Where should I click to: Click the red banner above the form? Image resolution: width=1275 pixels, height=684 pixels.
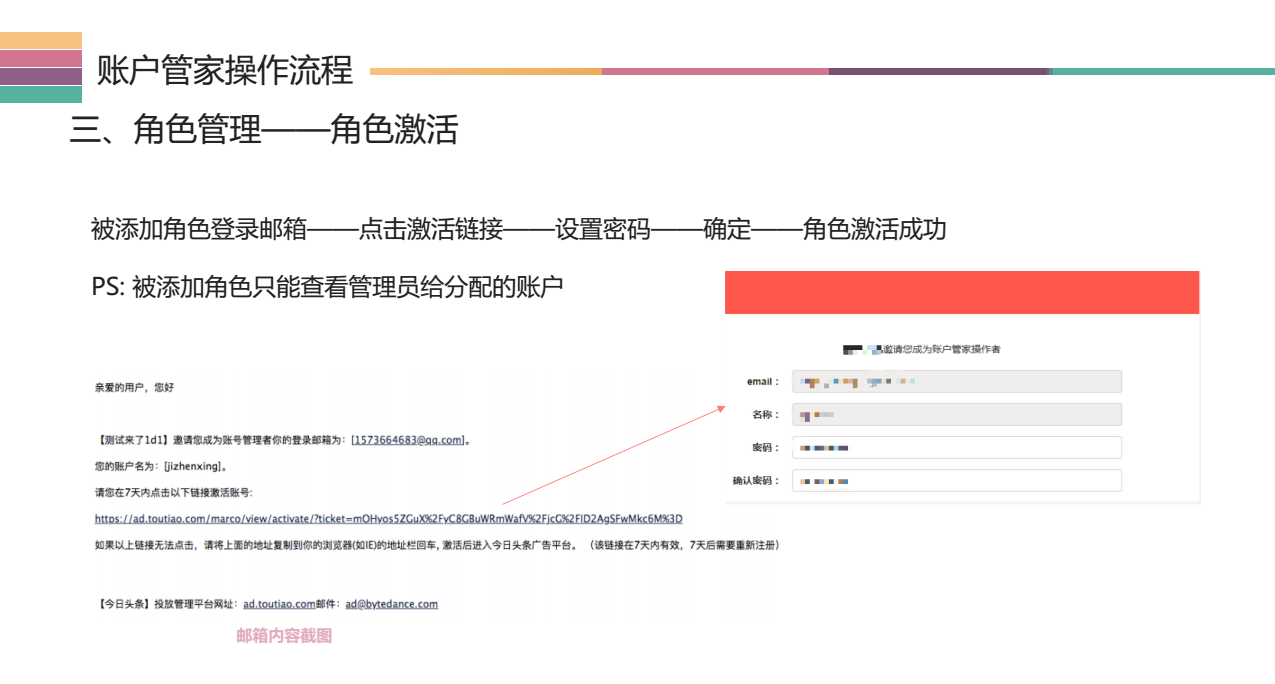point(961,292)
